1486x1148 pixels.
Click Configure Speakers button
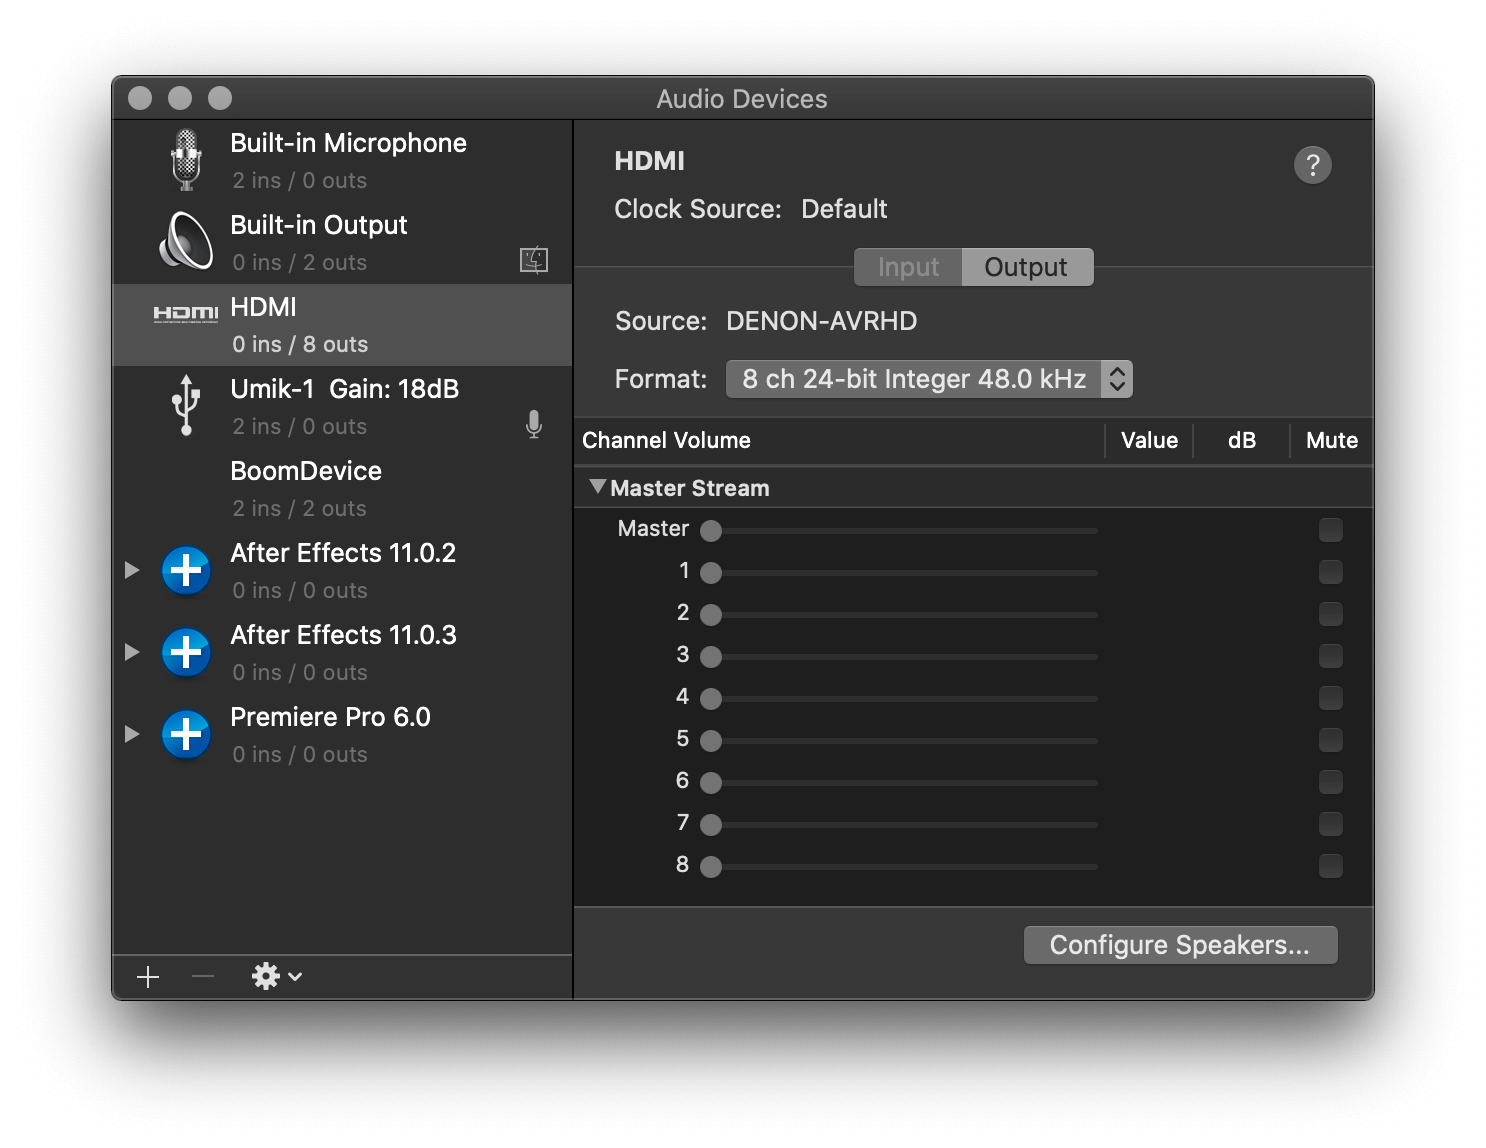point(1180,945)
